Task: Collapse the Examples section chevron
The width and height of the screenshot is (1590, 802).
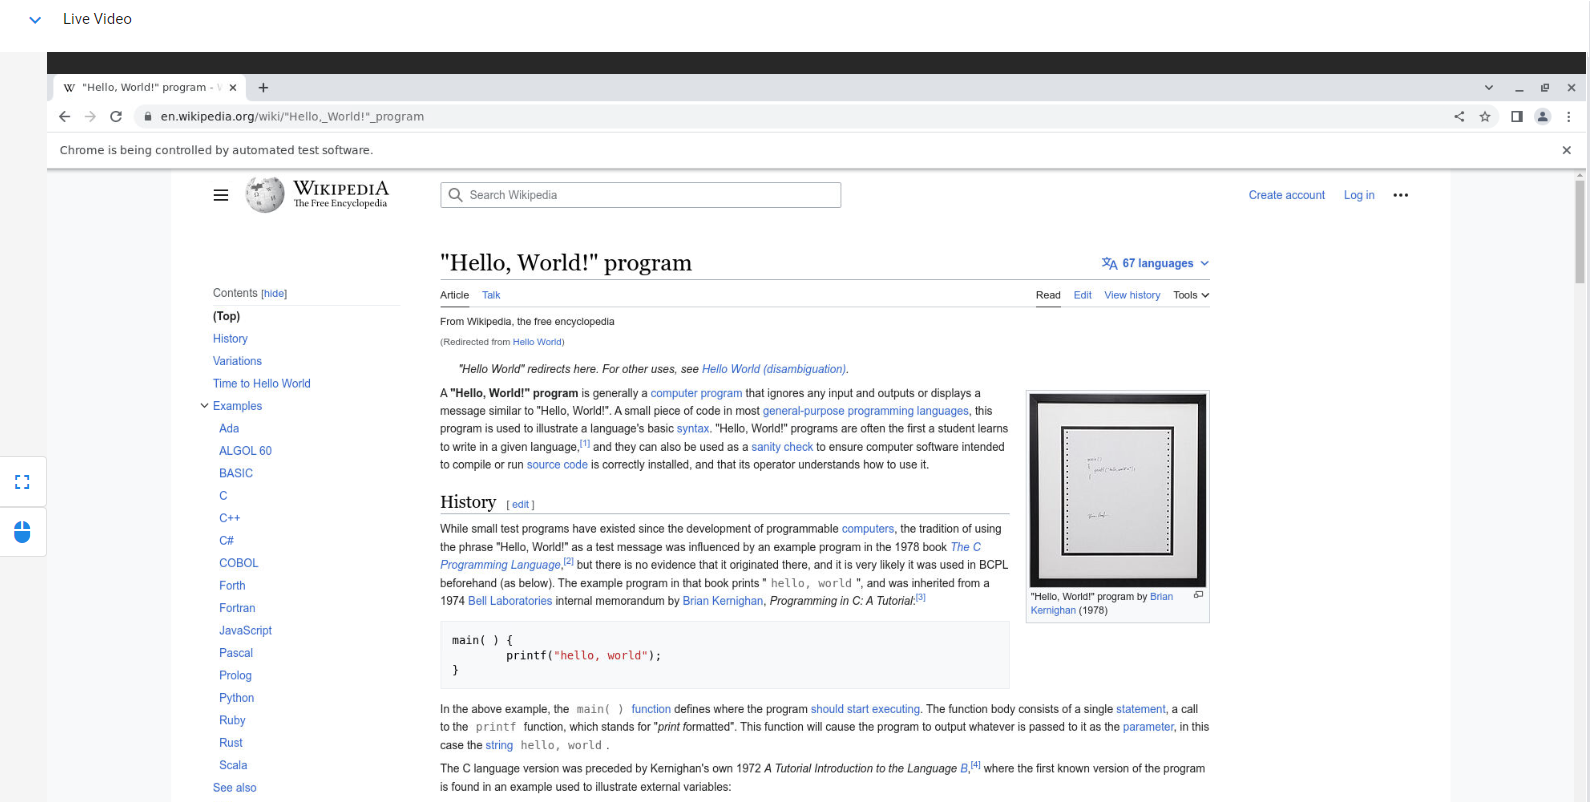Action: click(x=204, y=406)
